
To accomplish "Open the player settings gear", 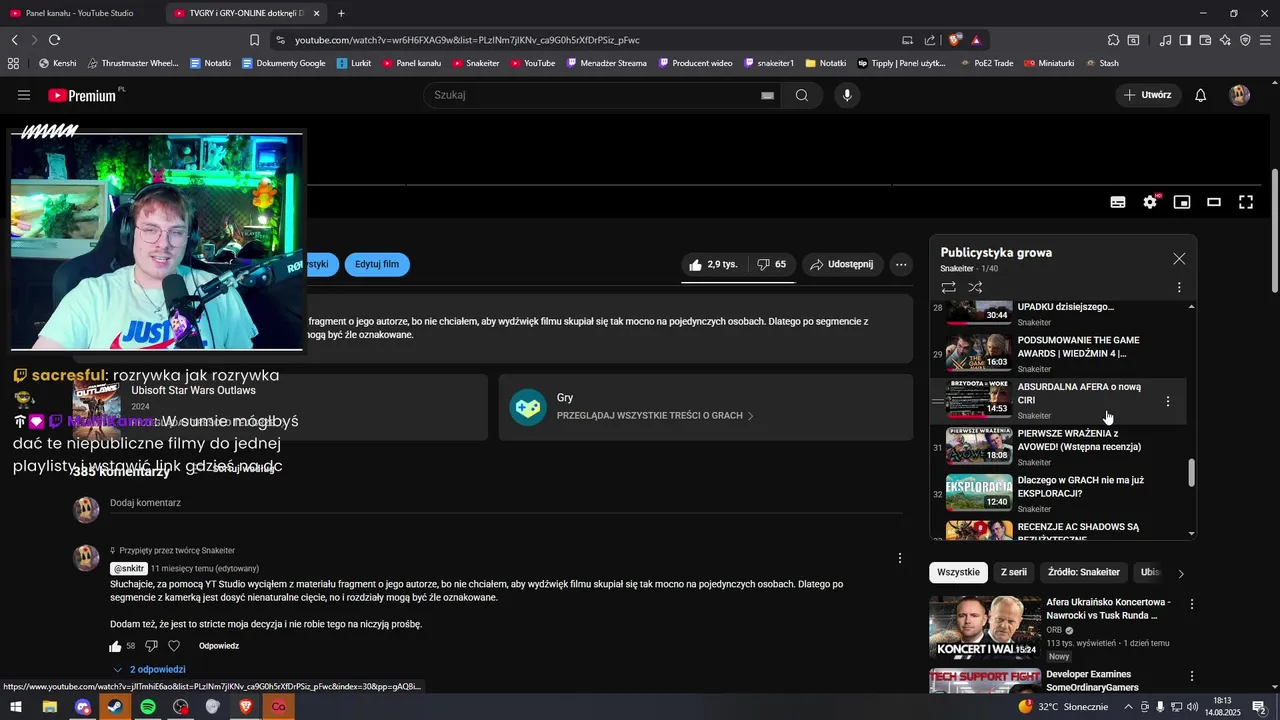I will click(x=1150, y=202).
